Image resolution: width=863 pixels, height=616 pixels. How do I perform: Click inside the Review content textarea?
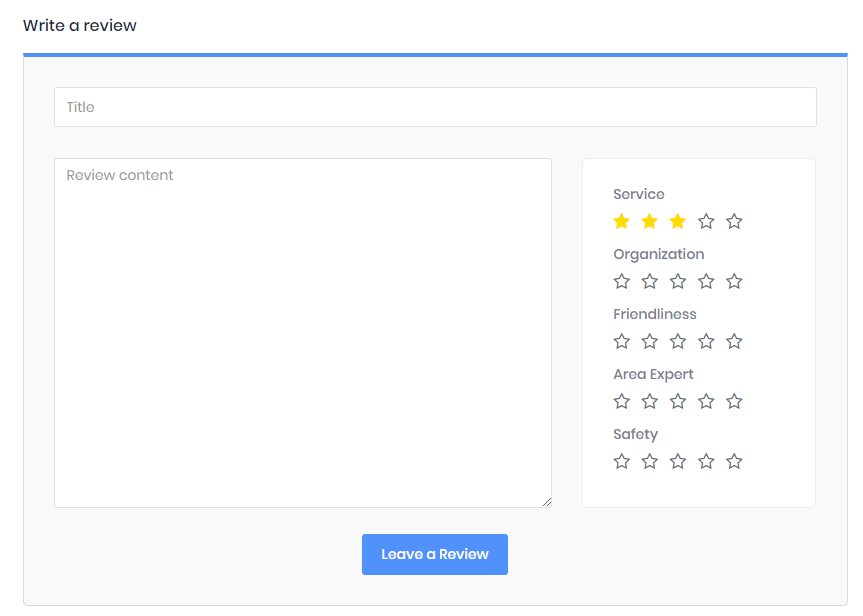coord(302,332)
